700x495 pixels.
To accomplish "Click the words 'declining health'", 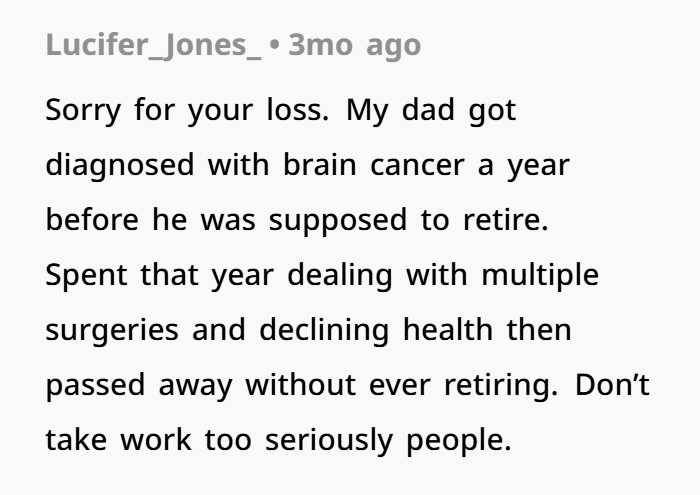I will (x=376, y=330).
